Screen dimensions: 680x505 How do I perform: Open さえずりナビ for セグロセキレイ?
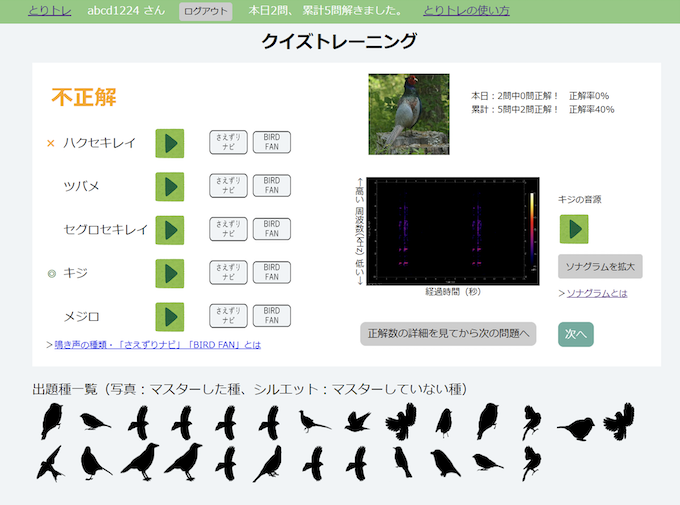pos(228,229)
